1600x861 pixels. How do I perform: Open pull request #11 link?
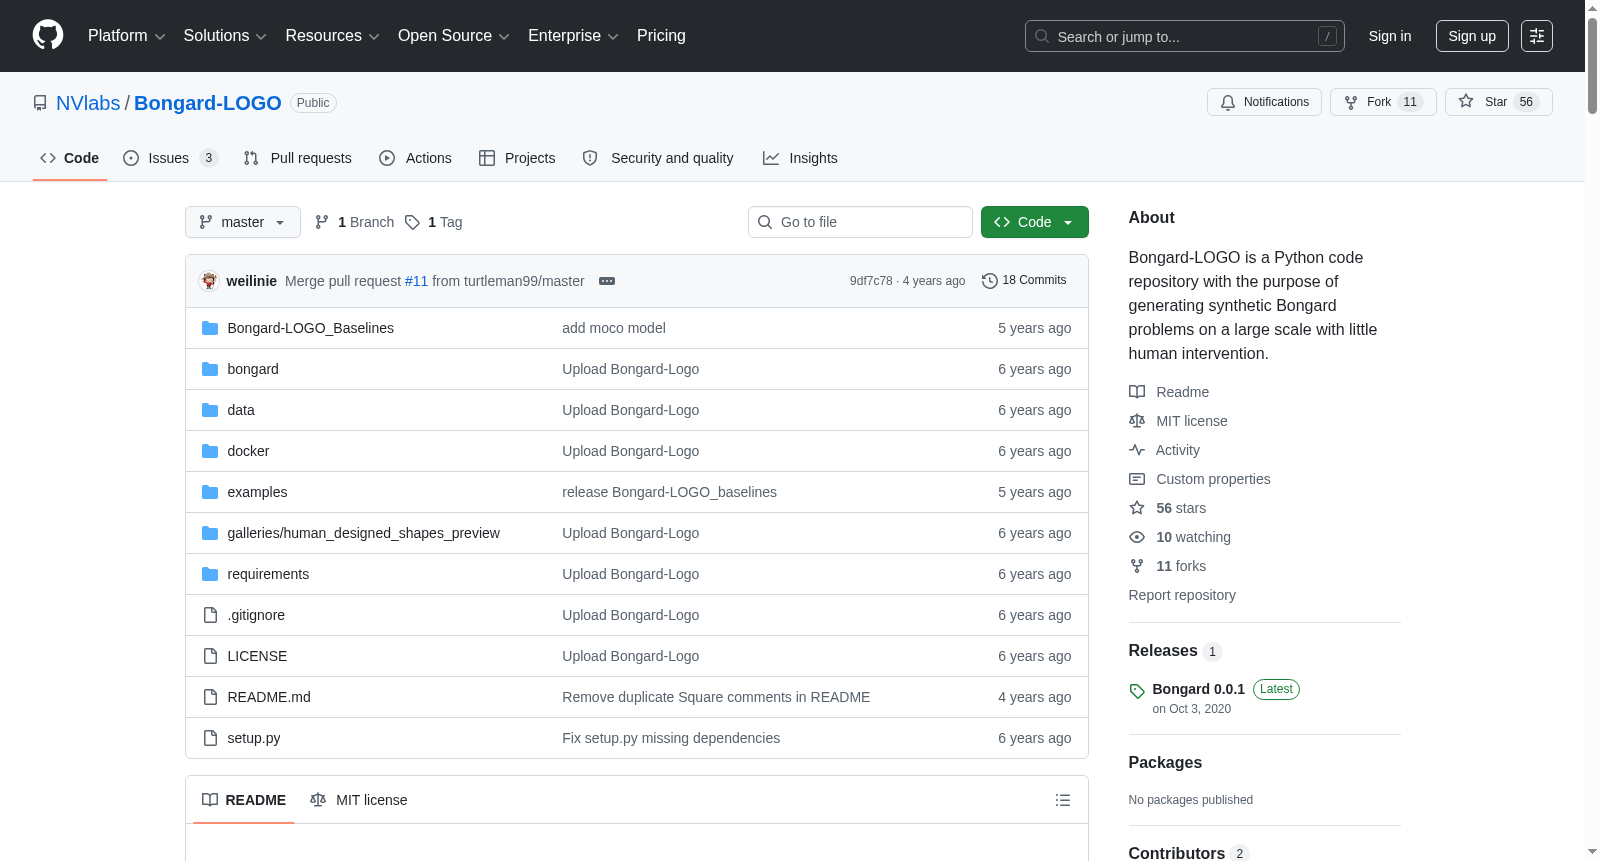[x=416, y=281]
